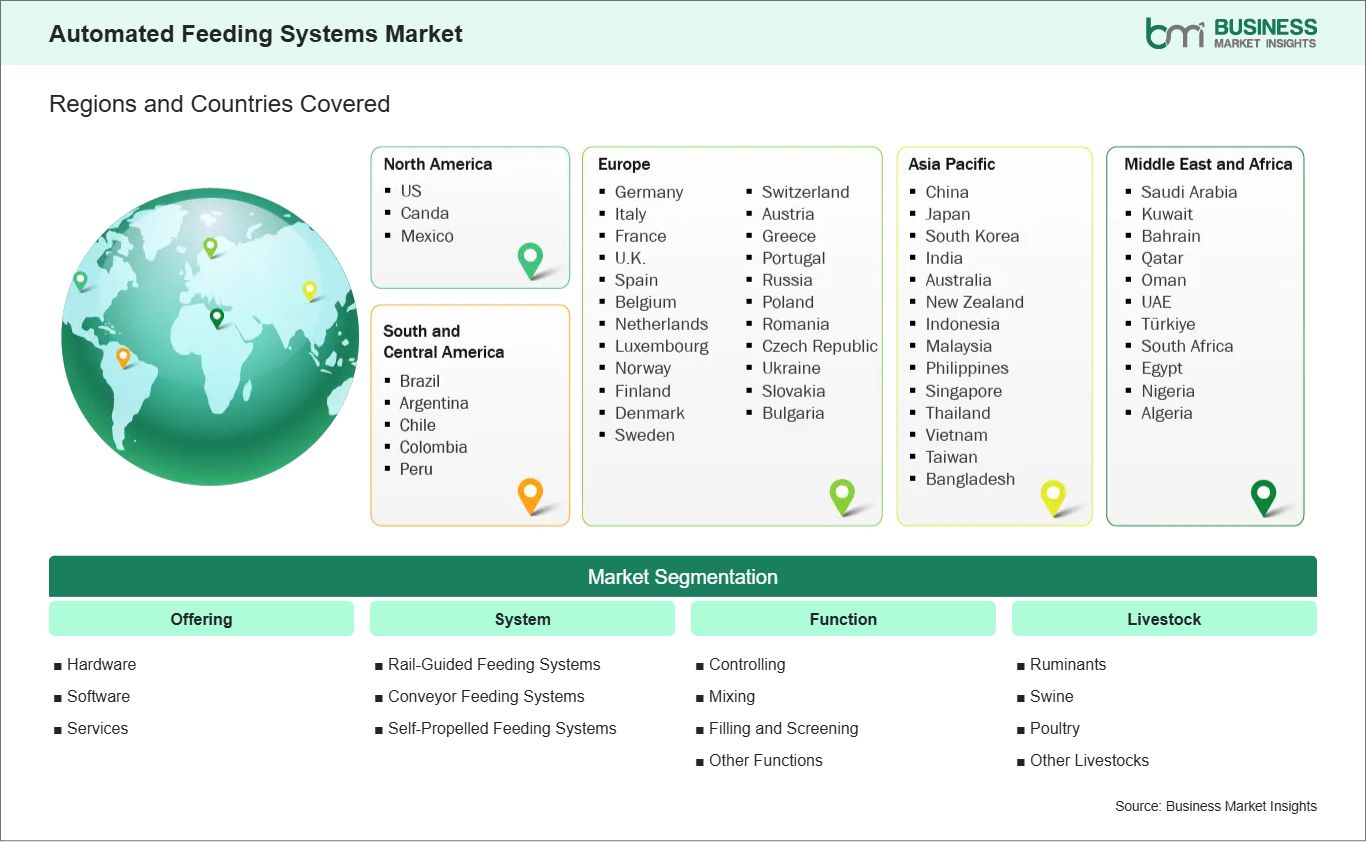1366x842 pixels.
Task: Click the Source: Business Market Insights link
Action: coord(1216,806)
